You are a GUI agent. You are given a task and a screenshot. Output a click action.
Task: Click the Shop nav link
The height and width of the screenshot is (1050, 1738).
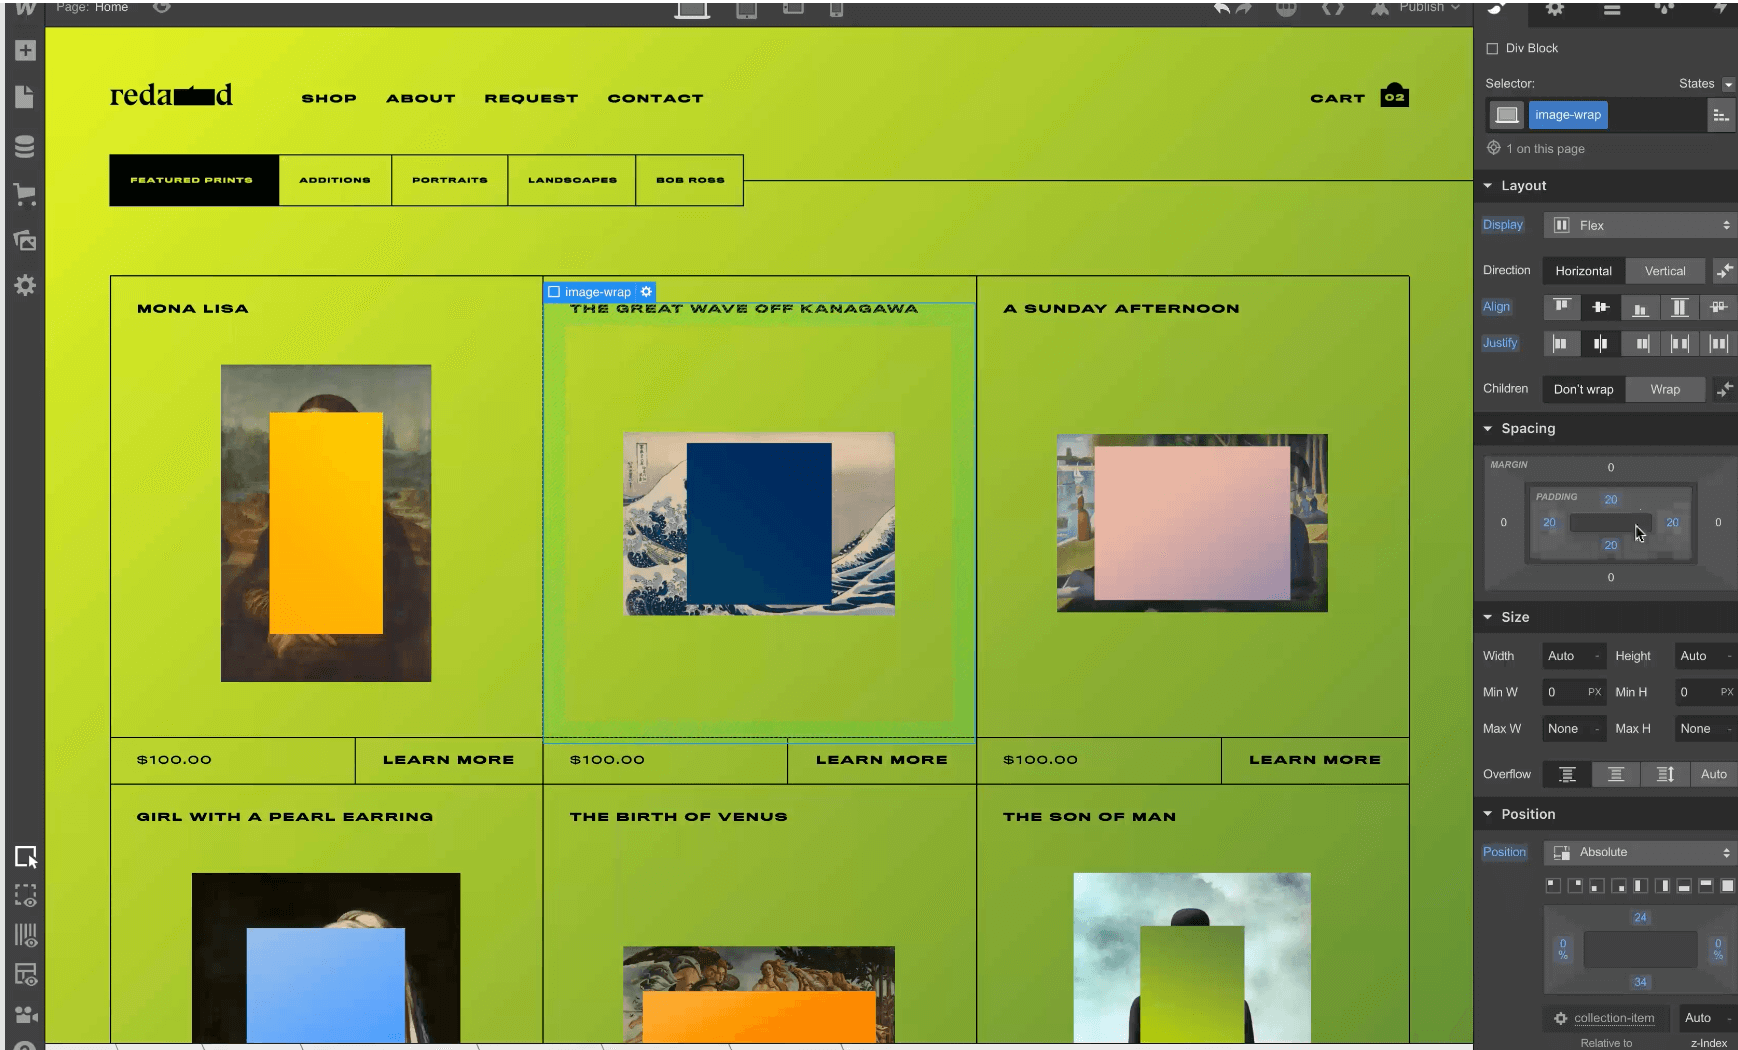click(329, 98)
